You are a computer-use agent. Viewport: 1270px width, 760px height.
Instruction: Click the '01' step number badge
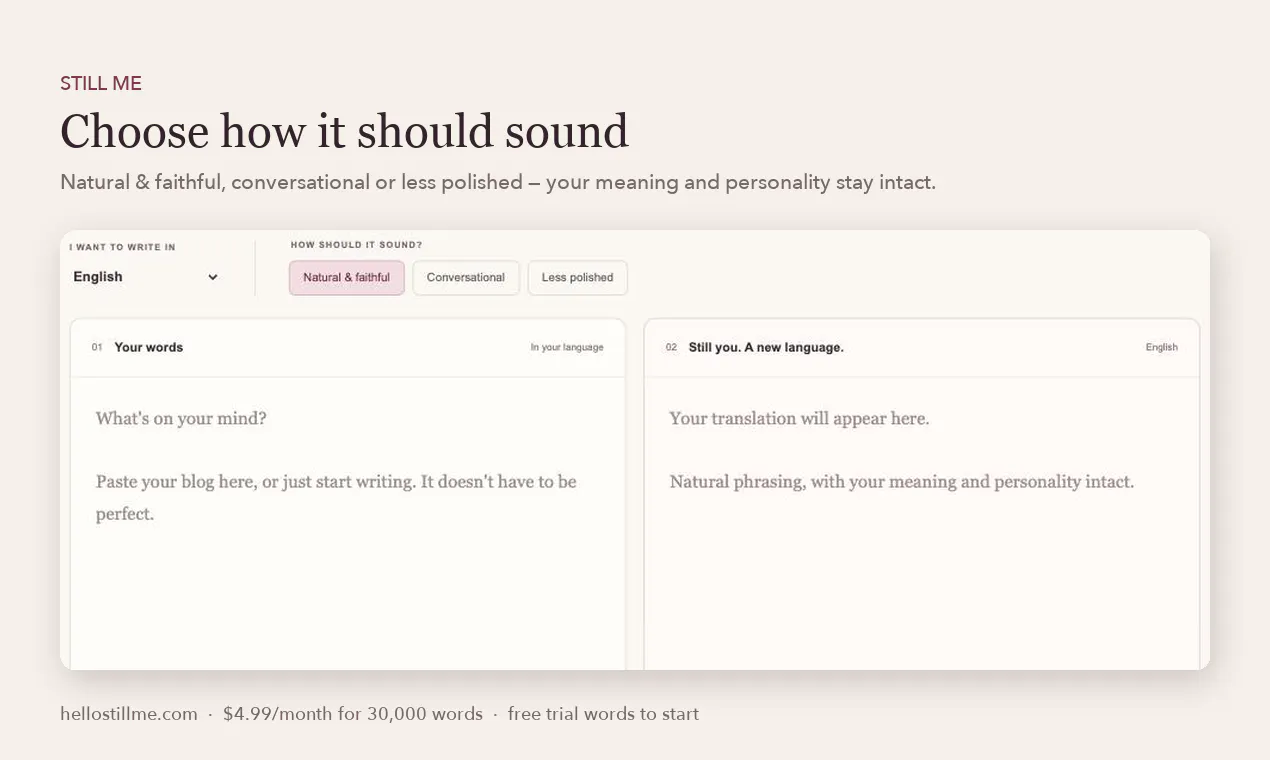97,347
